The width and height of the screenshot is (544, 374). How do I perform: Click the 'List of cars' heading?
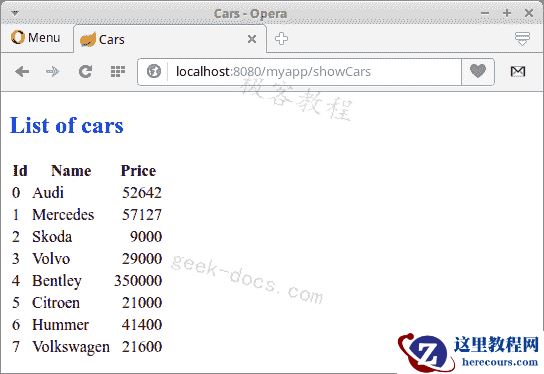point(67,125)
